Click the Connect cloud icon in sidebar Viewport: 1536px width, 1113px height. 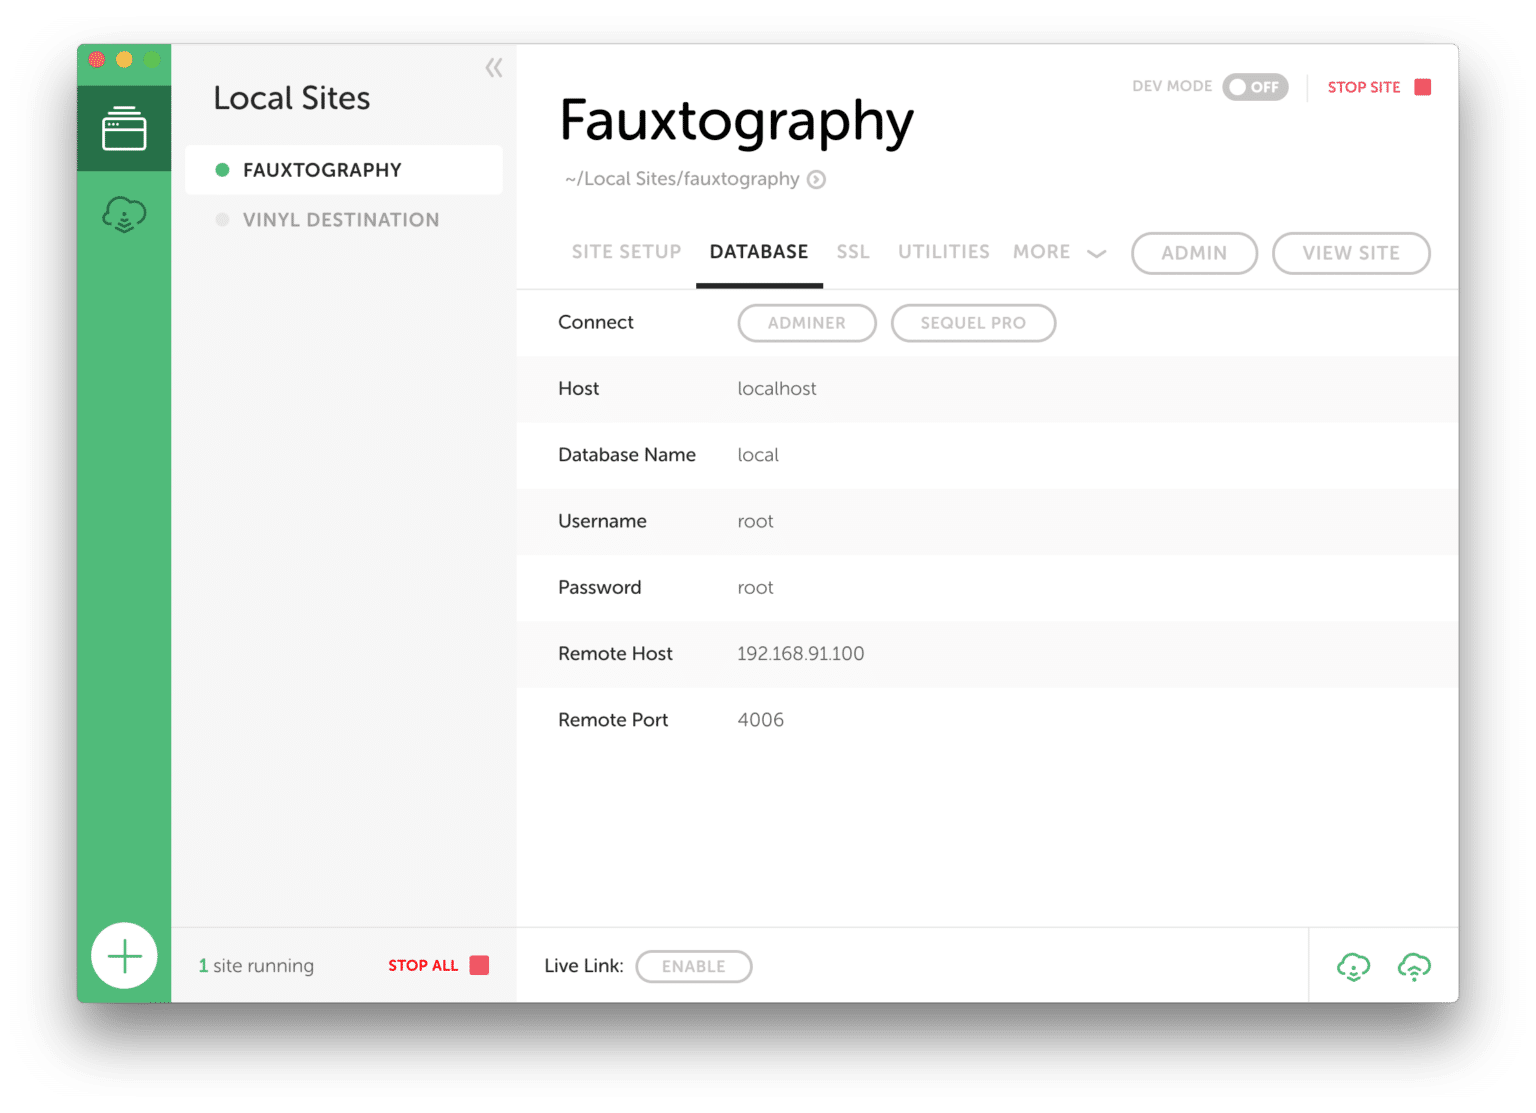click(x=124, y=214)
